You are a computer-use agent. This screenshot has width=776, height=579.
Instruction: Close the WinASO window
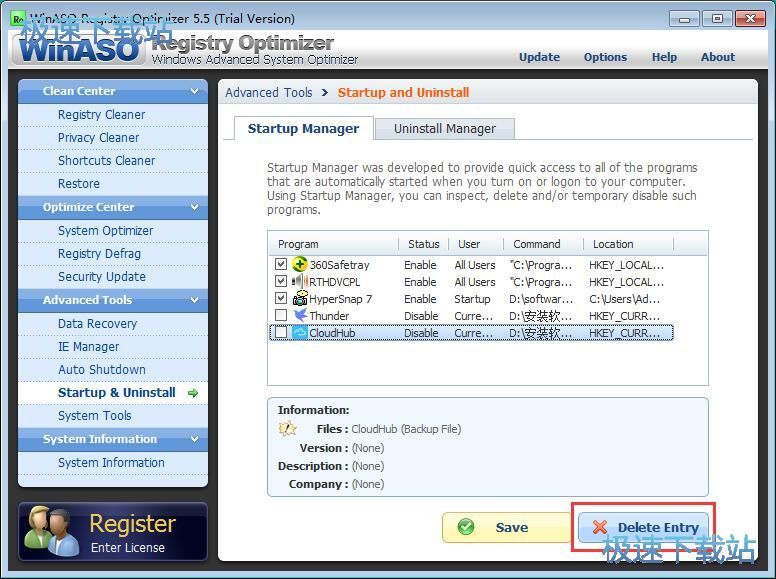750,19
